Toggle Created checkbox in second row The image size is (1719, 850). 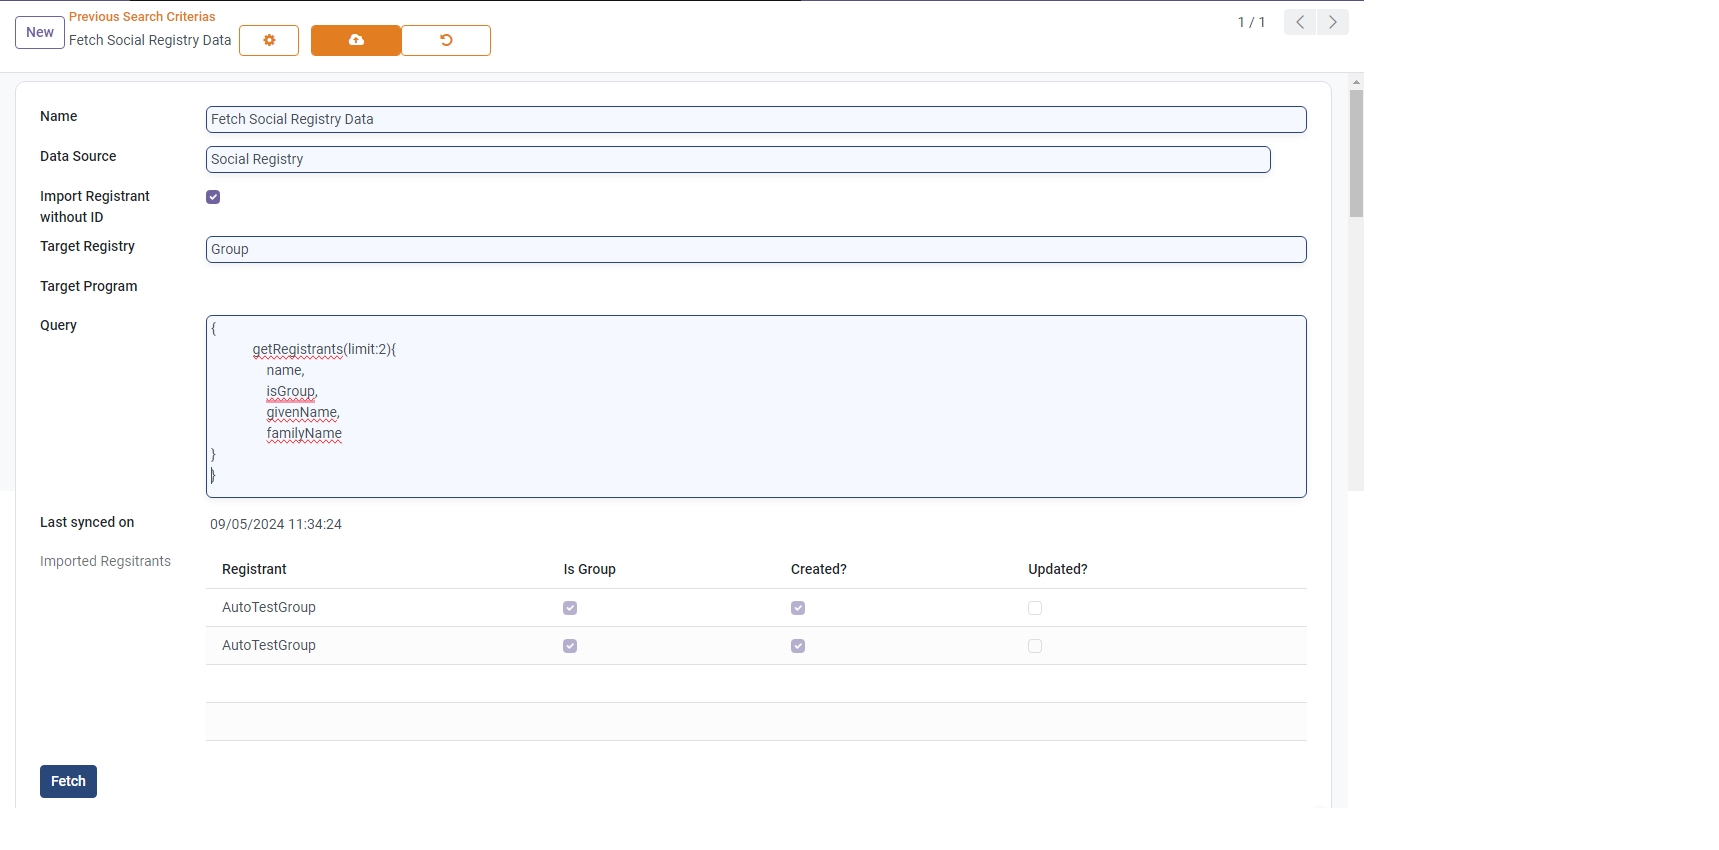click(x=798, y=646)
